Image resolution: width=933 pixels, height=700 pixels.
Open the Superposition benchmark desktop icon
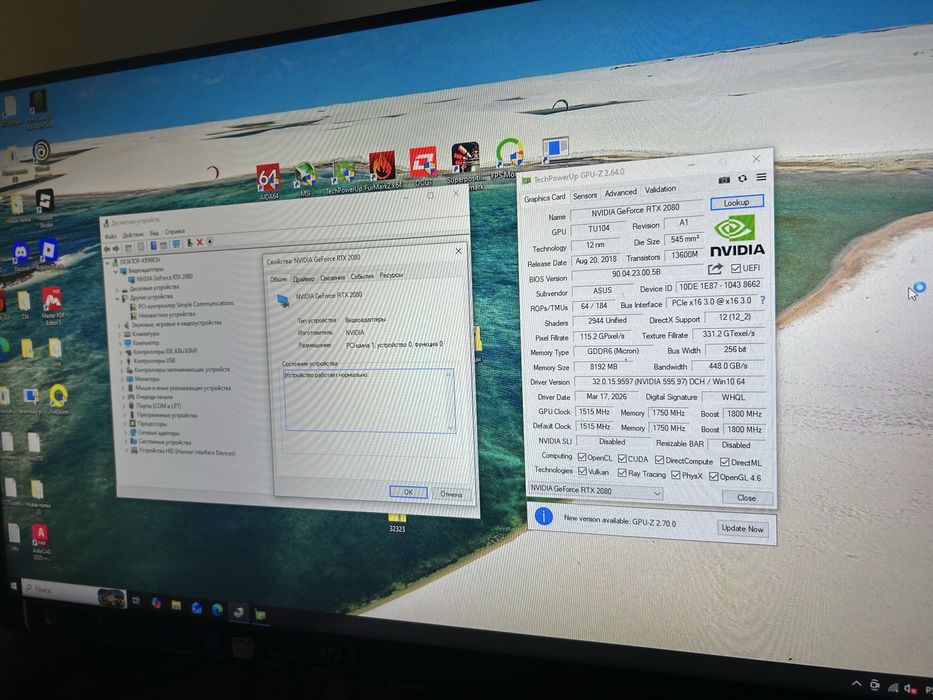pyautogui.click(x=465, y=157)
